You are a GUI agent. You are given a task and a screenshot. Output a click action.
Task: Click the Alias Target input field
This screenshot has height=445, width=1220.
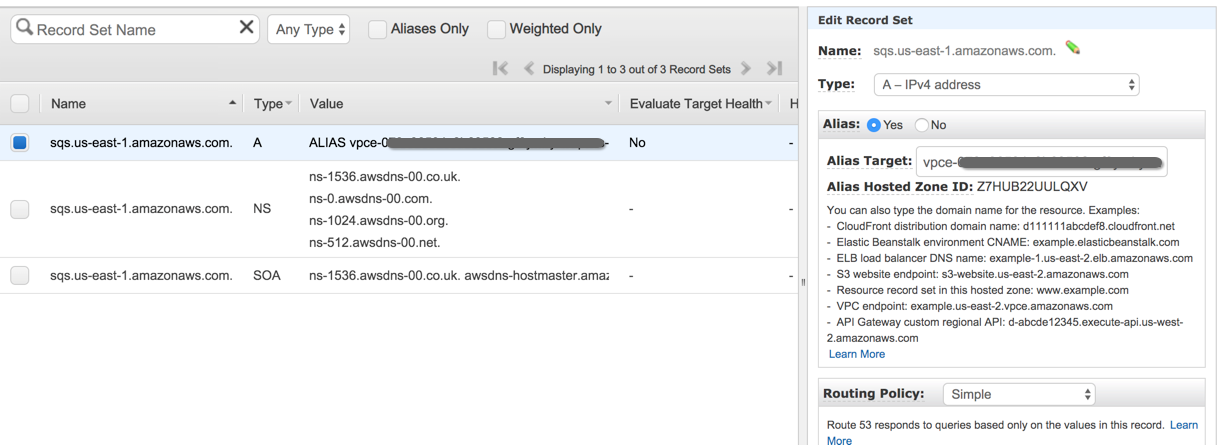[x=1040, y=161]
